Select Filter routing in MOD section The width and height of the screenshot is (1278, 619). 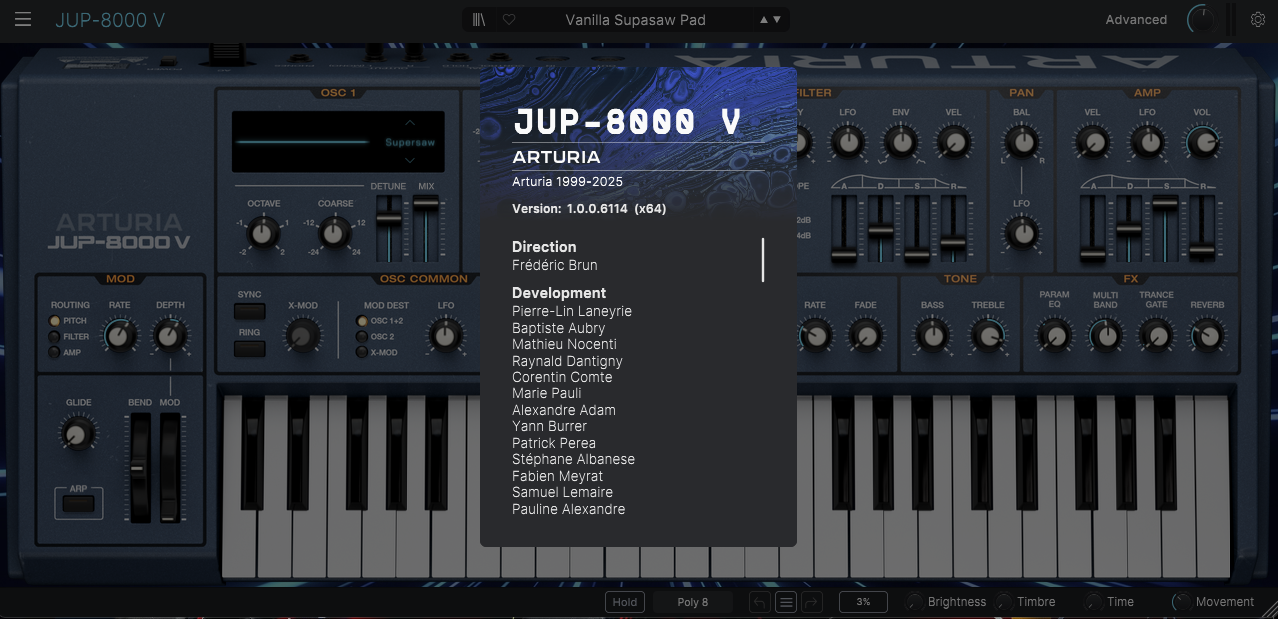pyautogui.click(x=54, y=337)
